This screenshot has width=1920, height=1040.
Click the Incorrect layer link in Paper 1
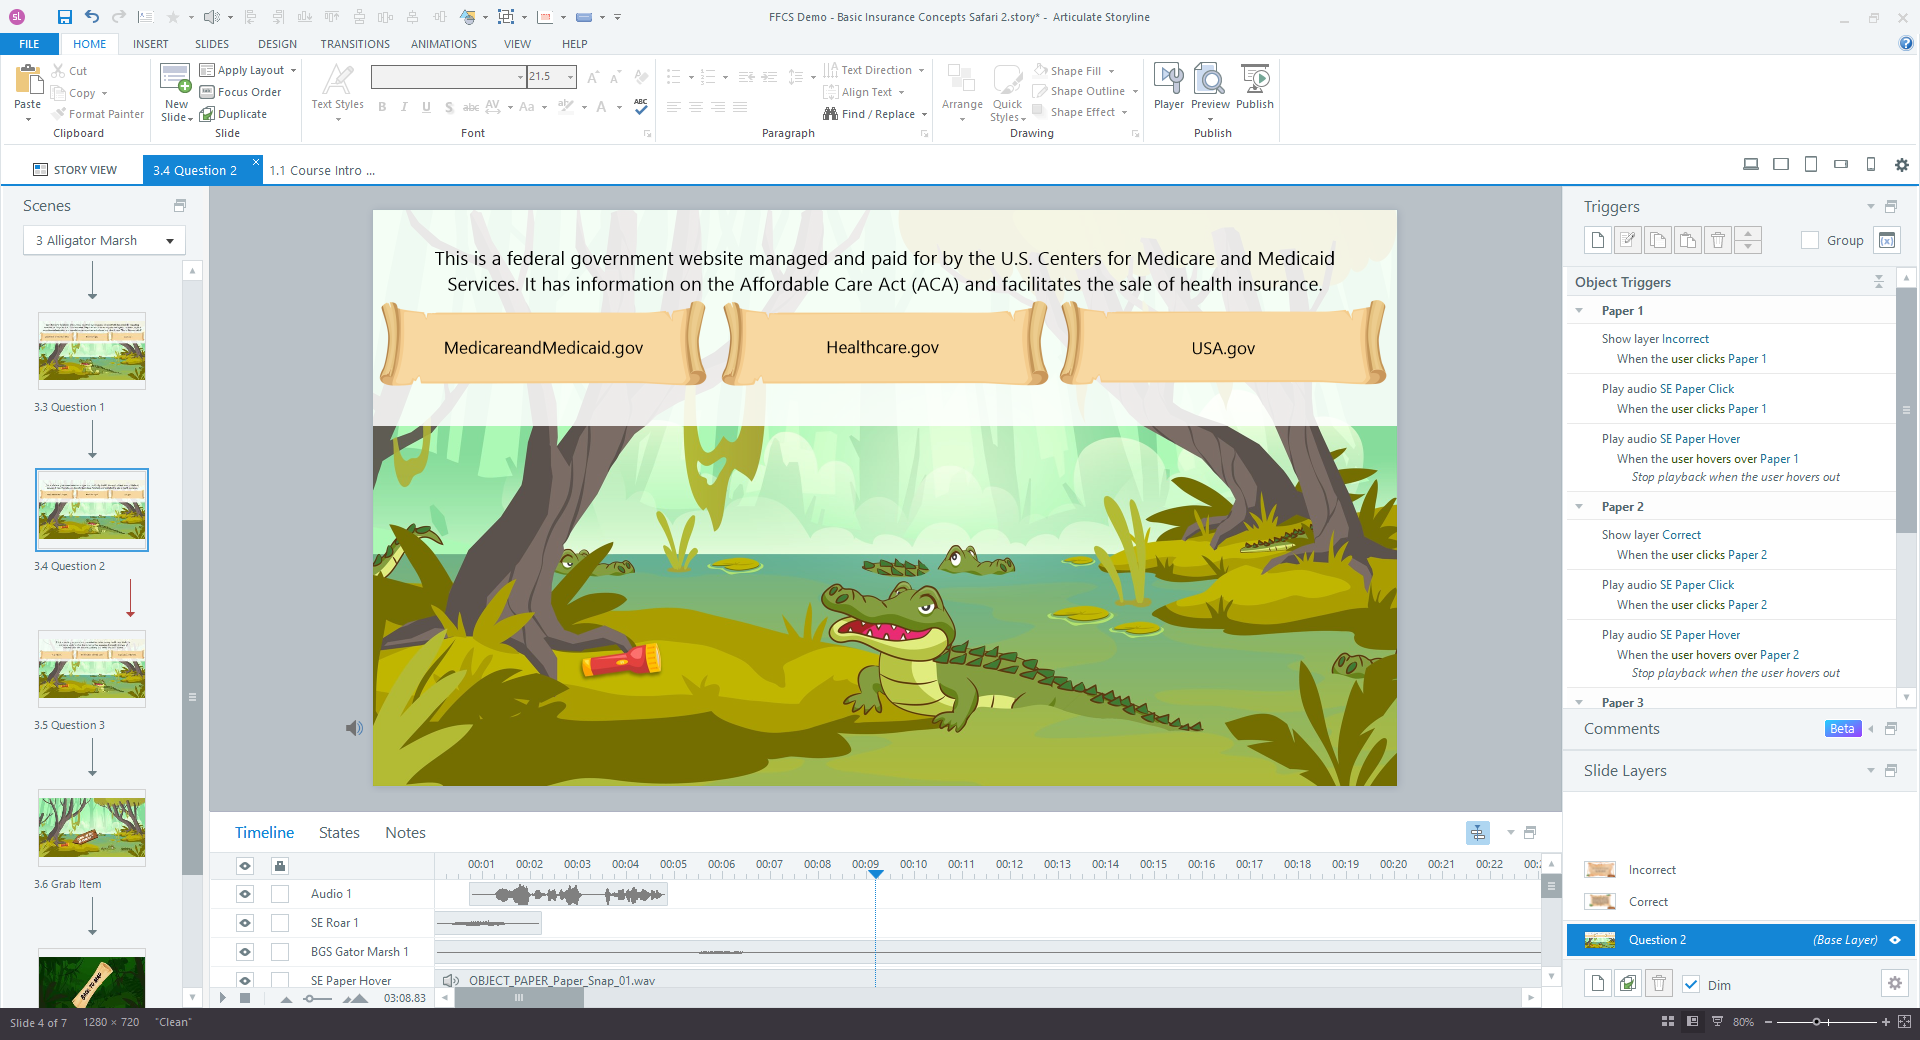coord(1685,339)
